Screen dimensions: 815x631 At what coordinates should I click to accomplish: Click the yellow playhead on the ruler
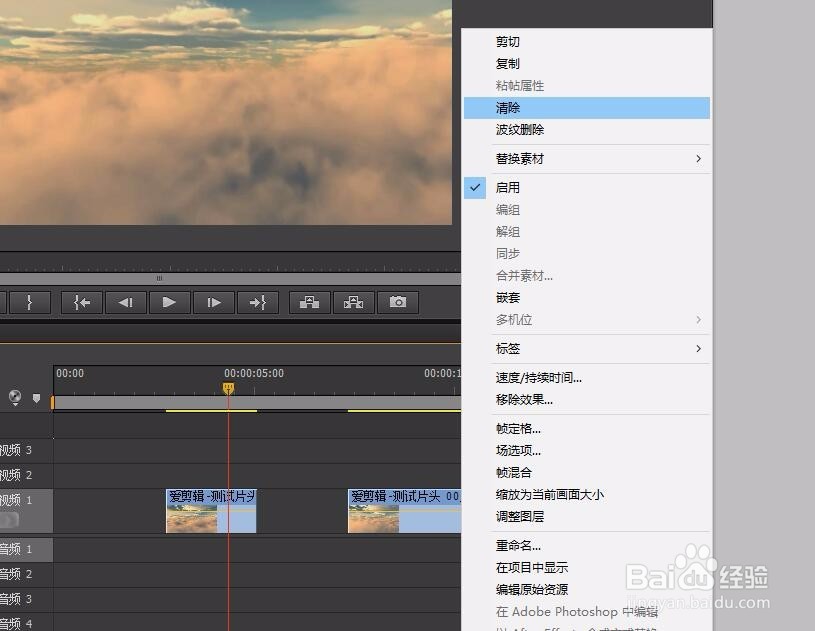(228, 388)
